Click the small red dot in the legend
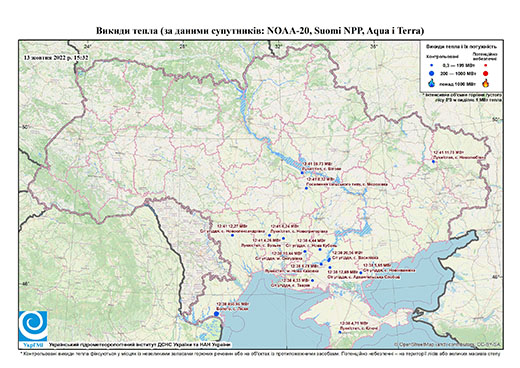 point(485,65)
